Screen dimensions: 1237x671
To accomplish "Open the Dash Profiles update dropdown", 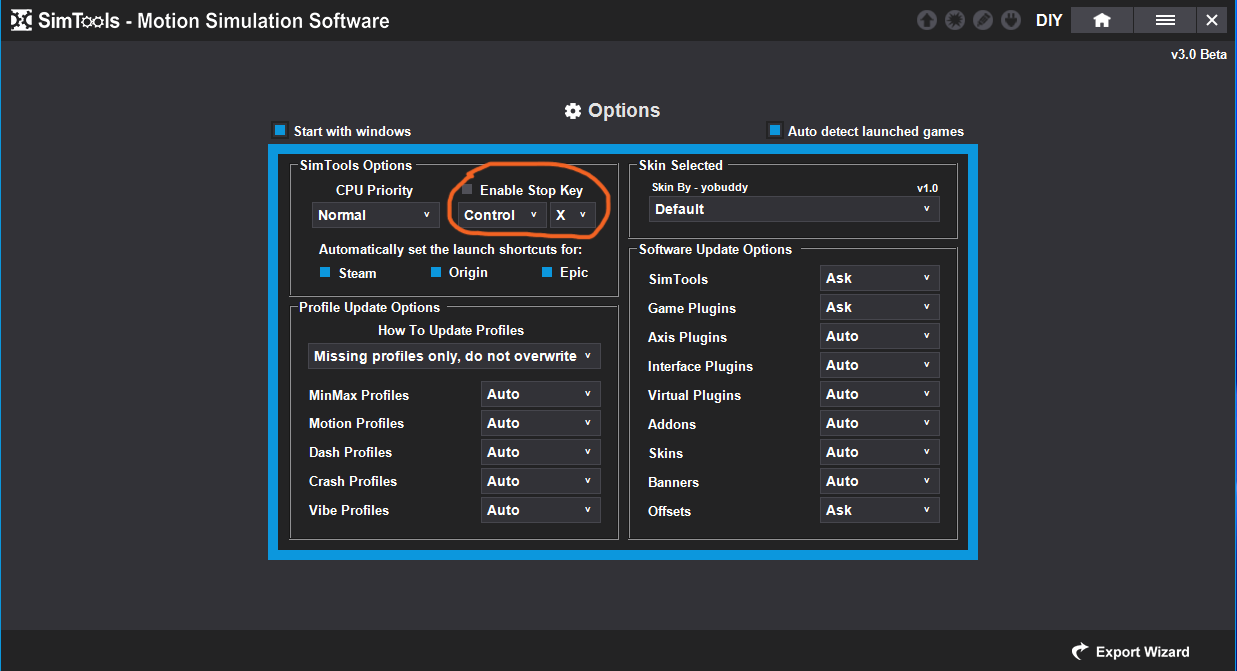I will point(541,452).
